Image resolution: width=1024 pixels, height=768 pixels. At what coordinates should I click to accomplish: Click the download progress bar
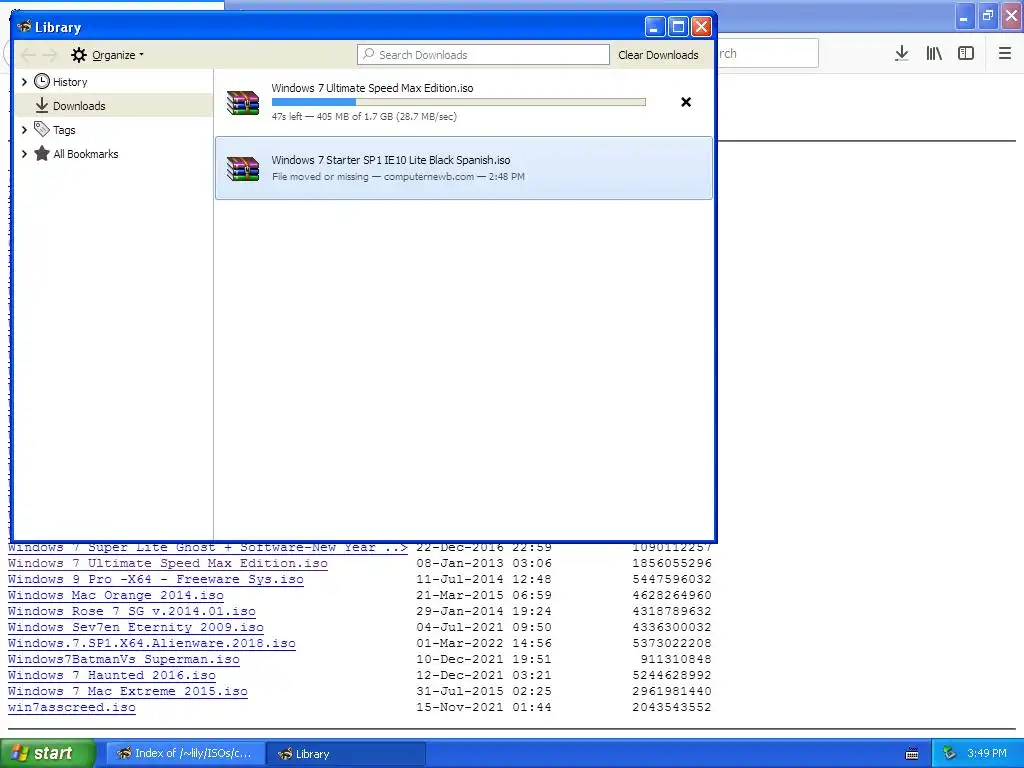[x=458, y=102]
